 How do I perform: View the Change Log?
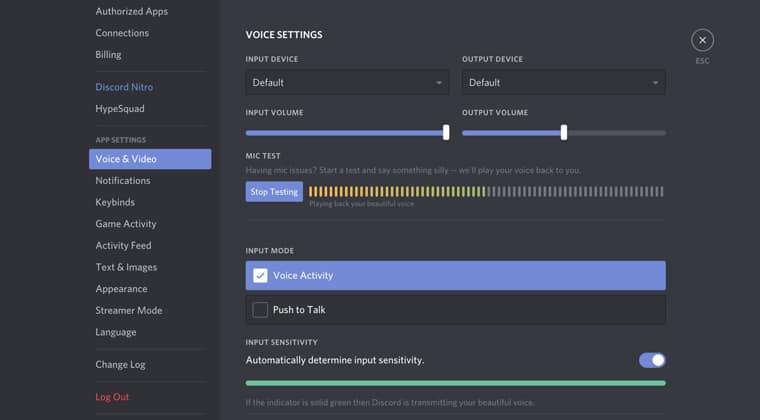pyautogui.click(x=120, y=365)
